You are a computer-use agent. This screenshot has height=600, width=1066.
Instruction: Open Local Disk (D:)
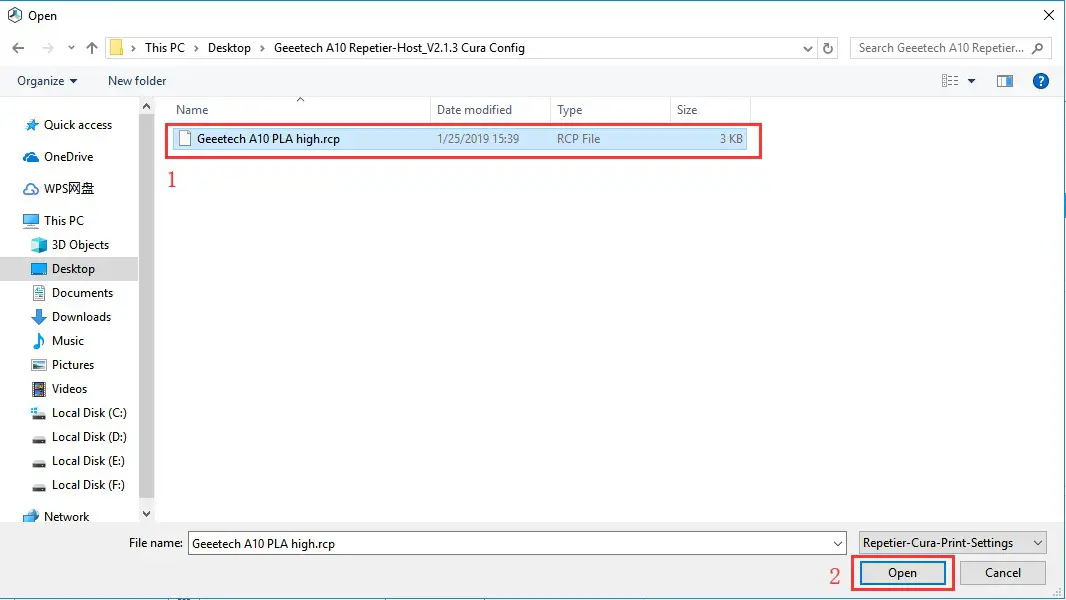click(x=89, y=437)
